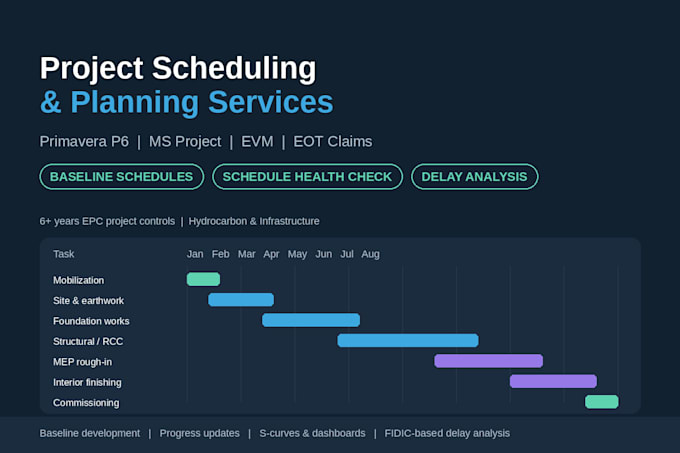
Task: Select the Site & earthwork blue bar
Action: 241,300
